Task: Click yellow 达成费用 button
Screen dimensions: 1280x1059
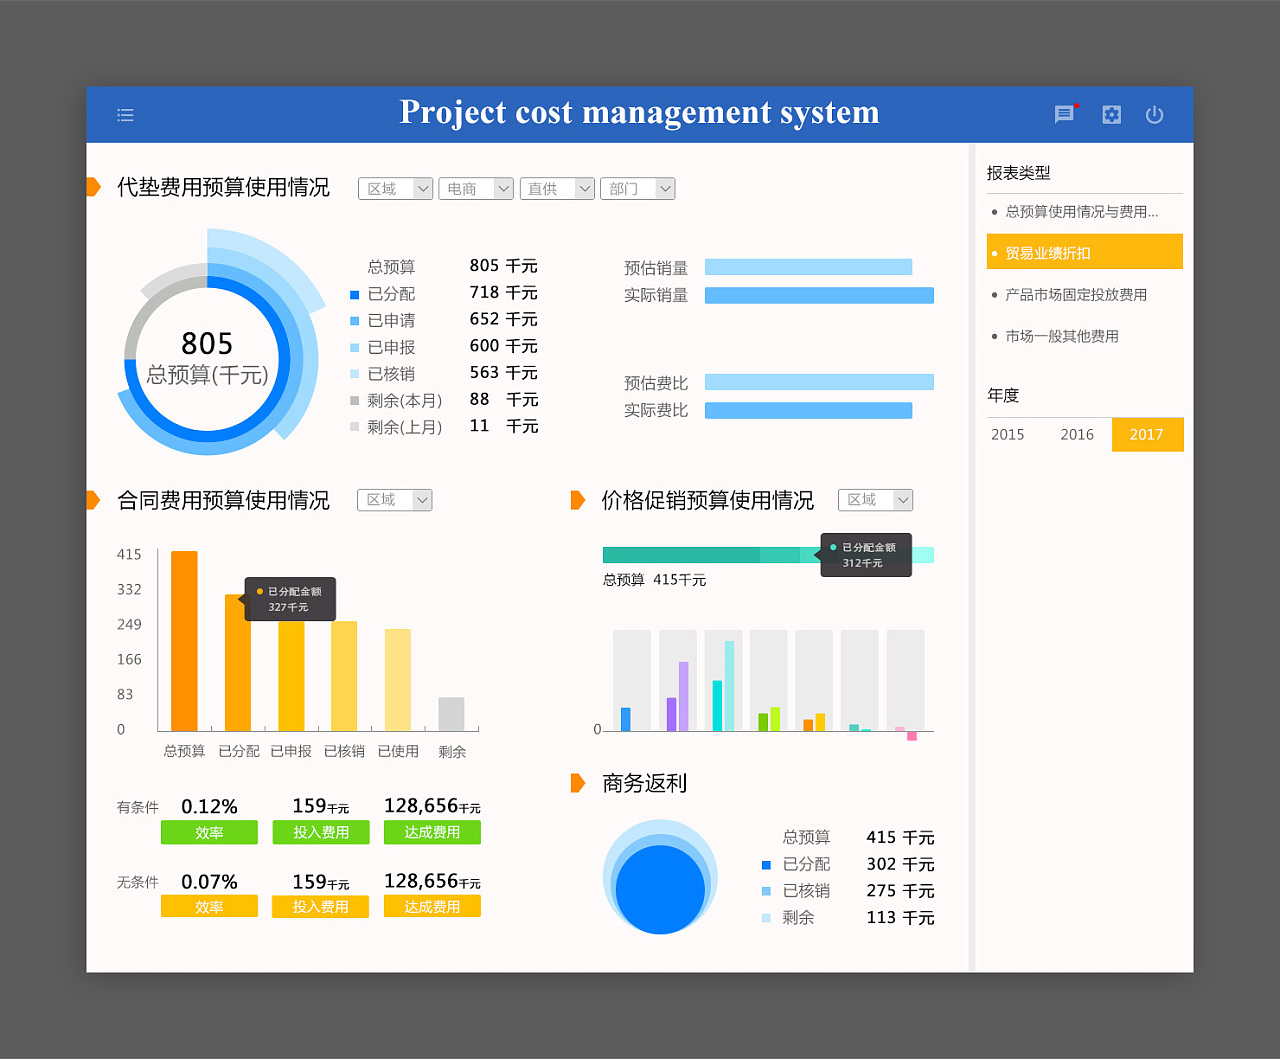Action: click(432, 906)
